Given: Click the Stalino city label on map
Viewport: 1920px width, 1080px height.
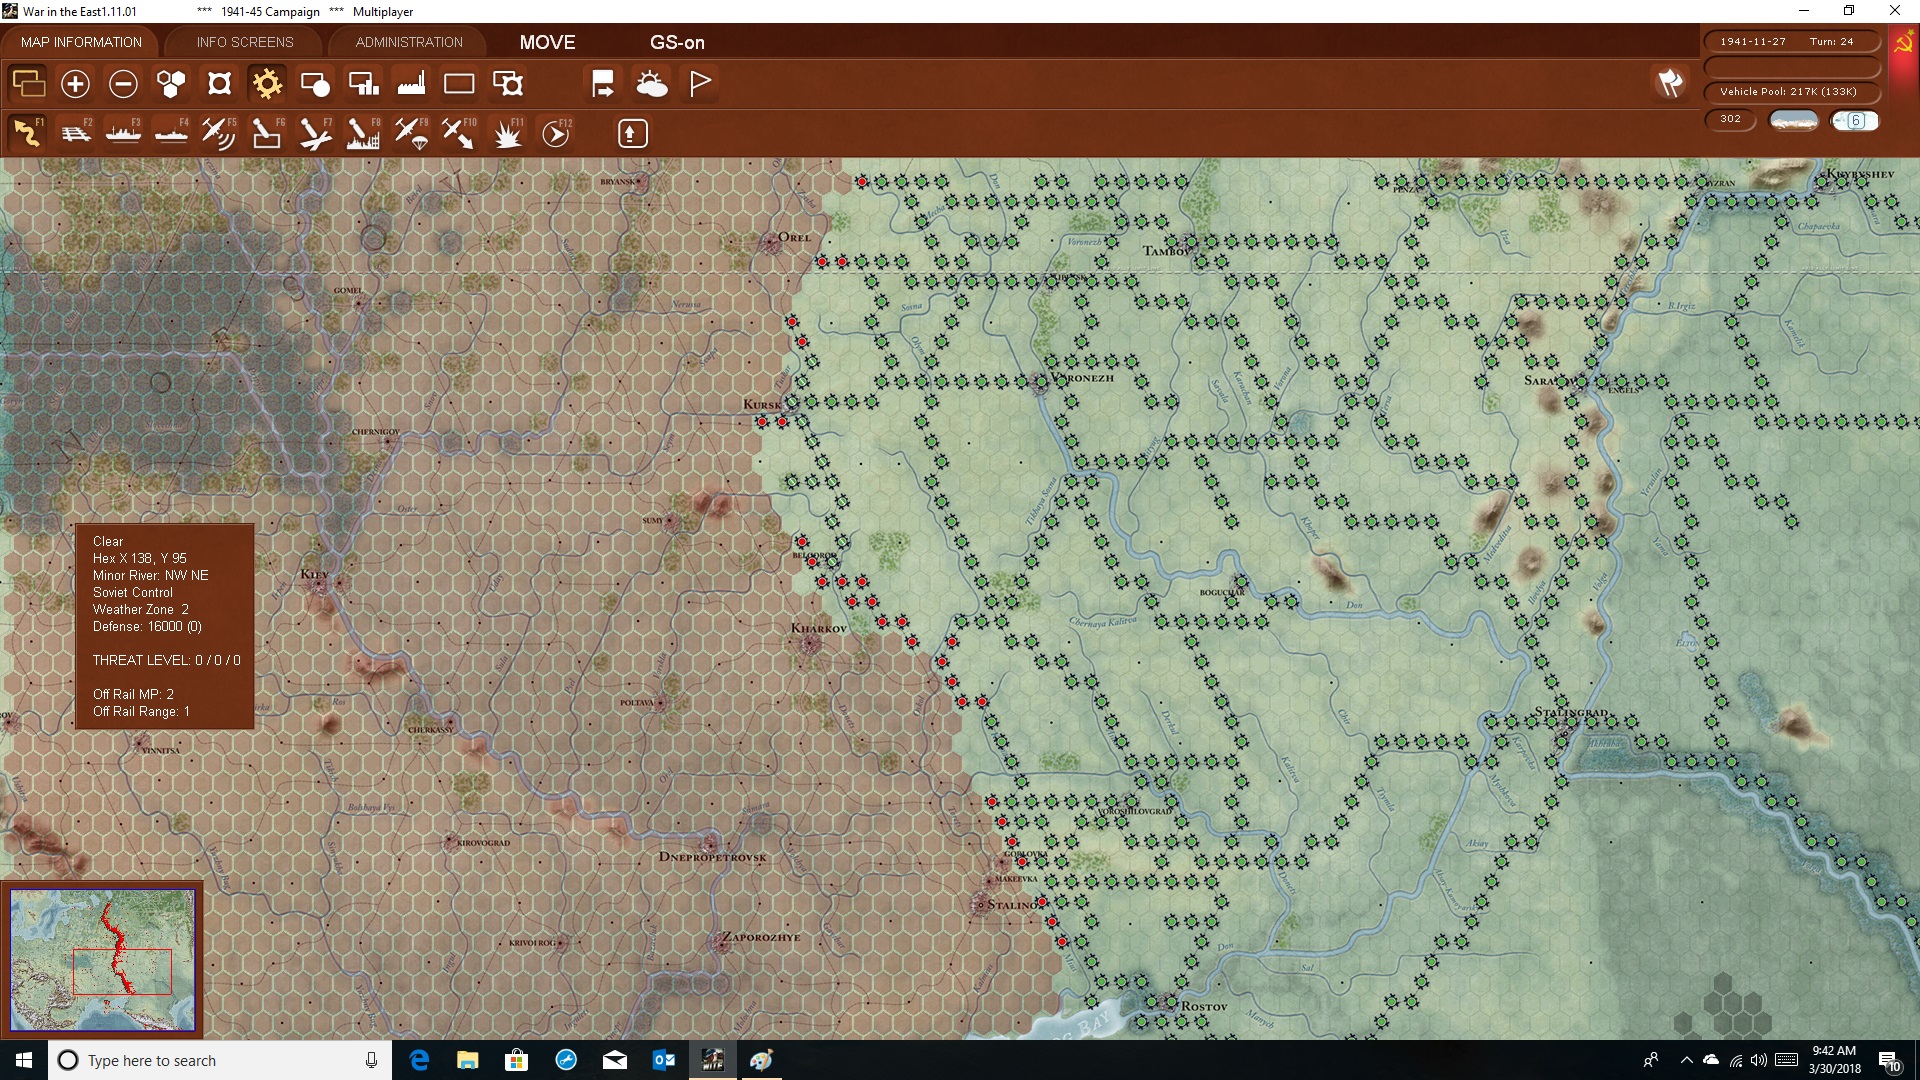Looking at the screenshot, I should pyautogui.click(x=1012, y=905).
